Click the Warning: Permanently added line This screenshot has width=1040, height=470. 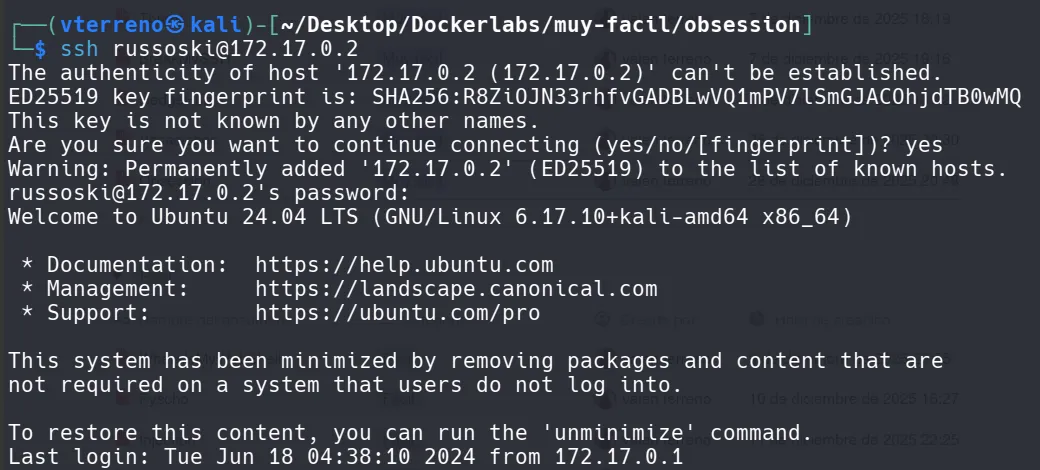click(x=507, y=169)
